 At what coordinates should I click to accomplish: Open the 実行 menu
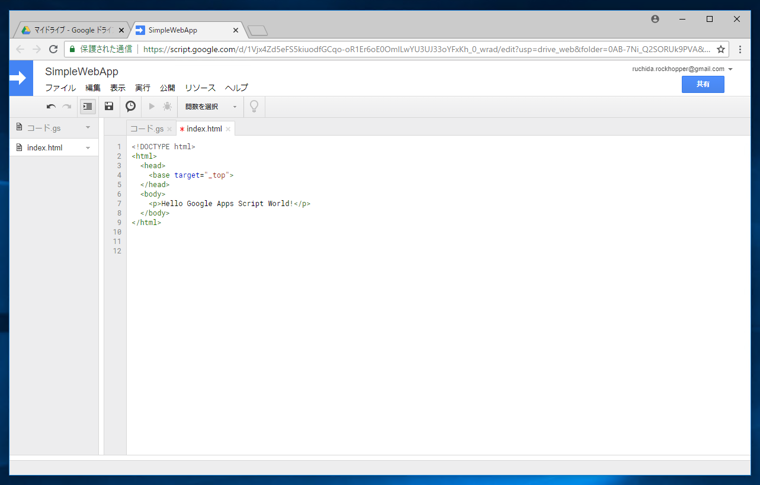point(142,88)
